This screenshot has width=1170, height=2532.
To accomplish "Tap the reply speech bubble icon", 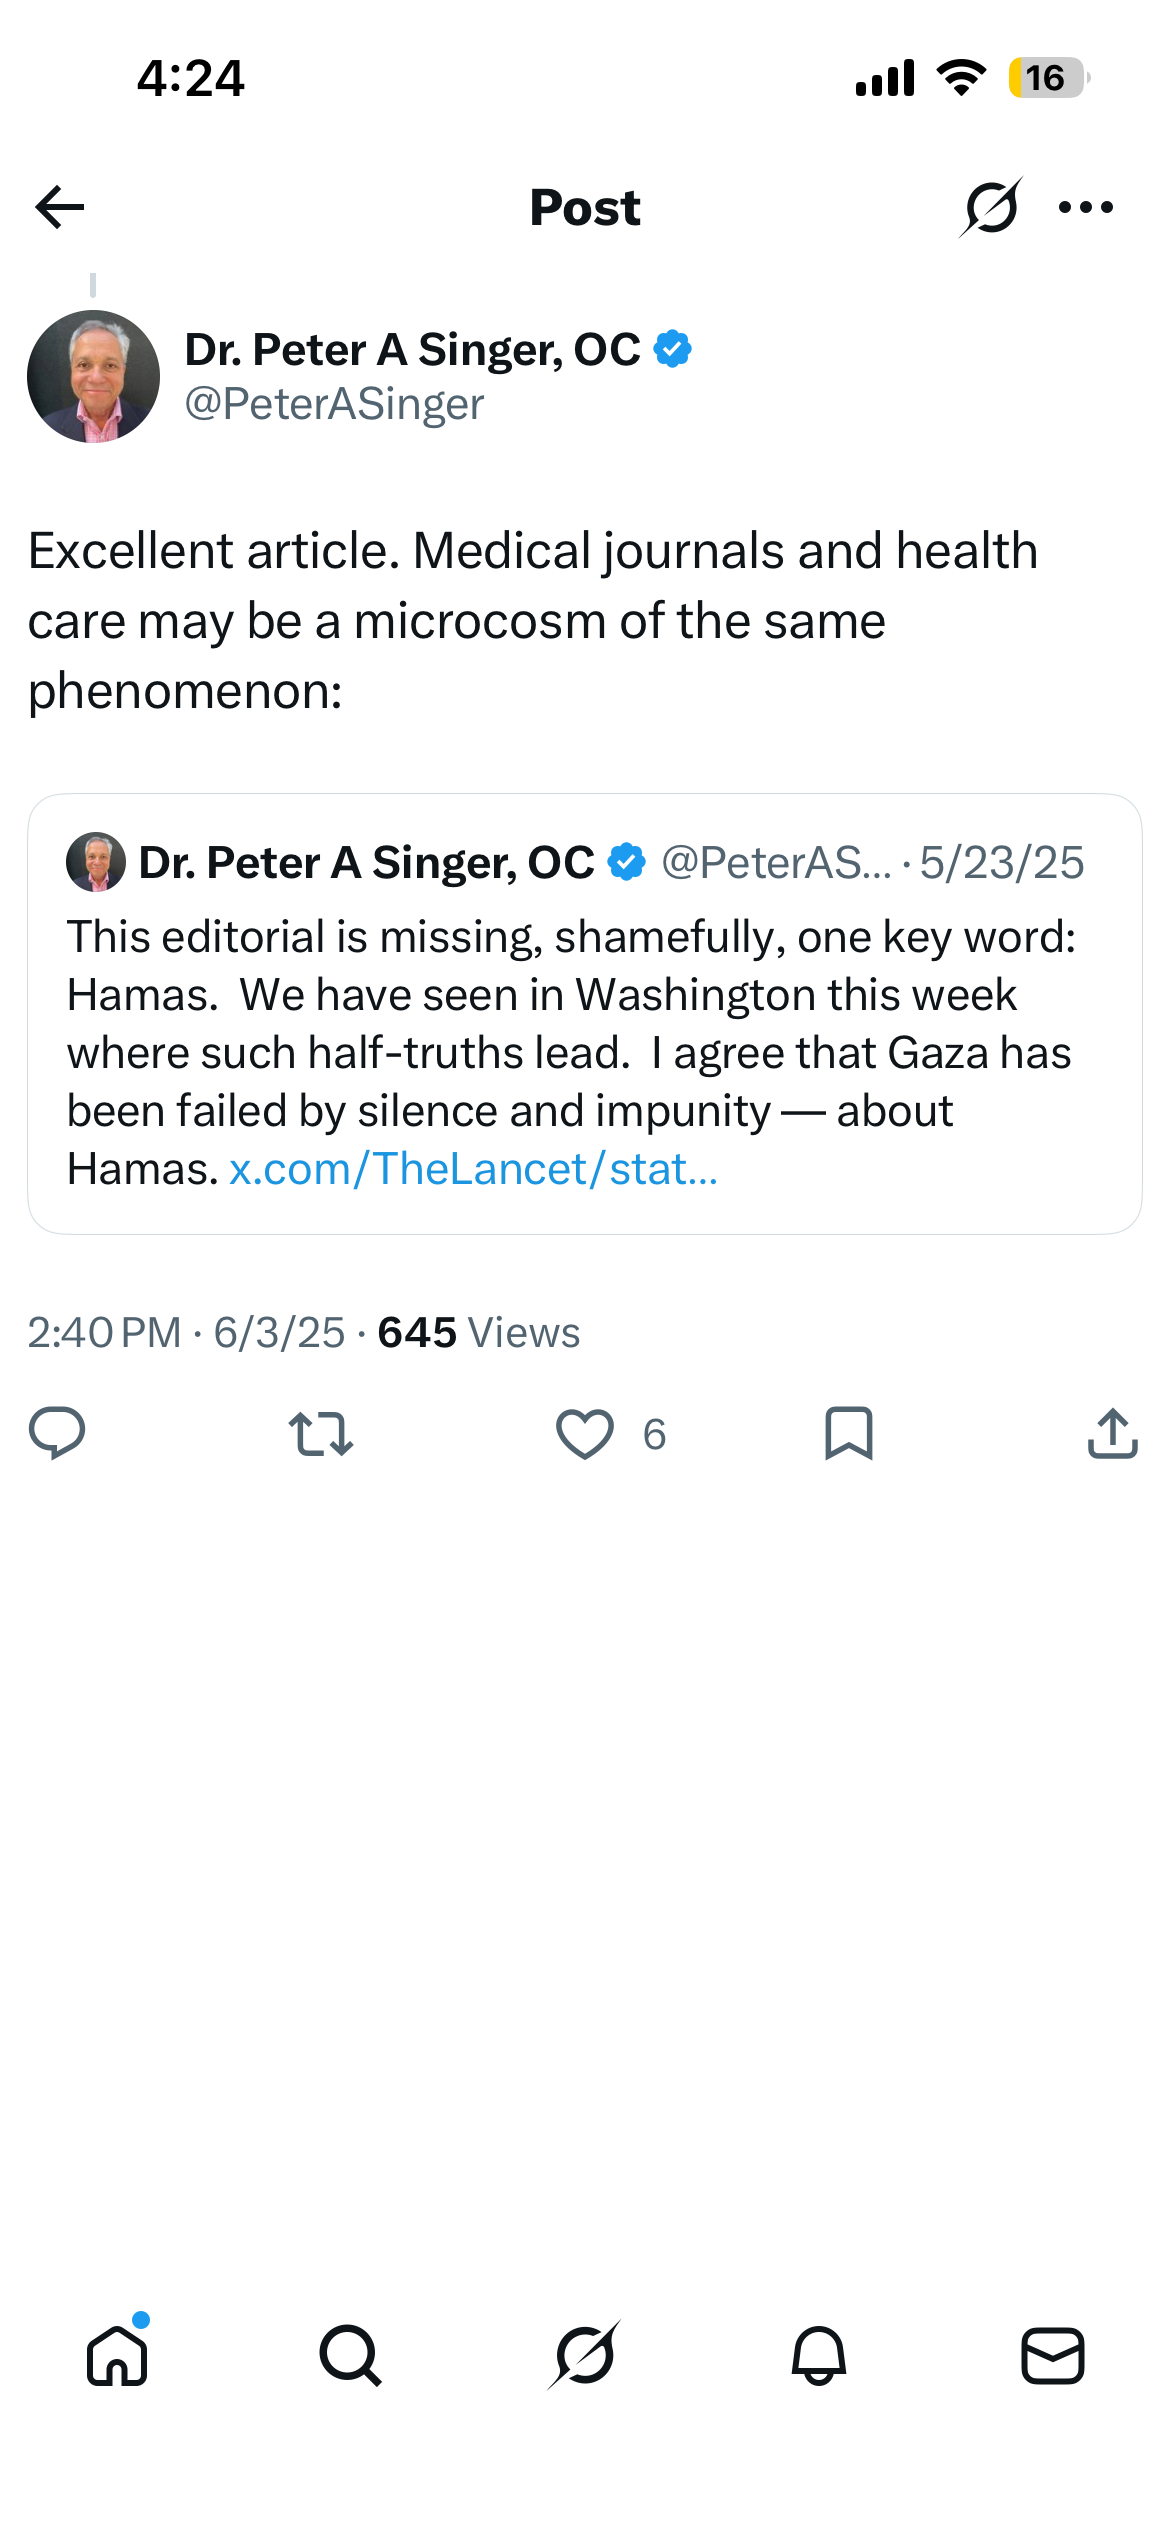I will (57, 1434).
